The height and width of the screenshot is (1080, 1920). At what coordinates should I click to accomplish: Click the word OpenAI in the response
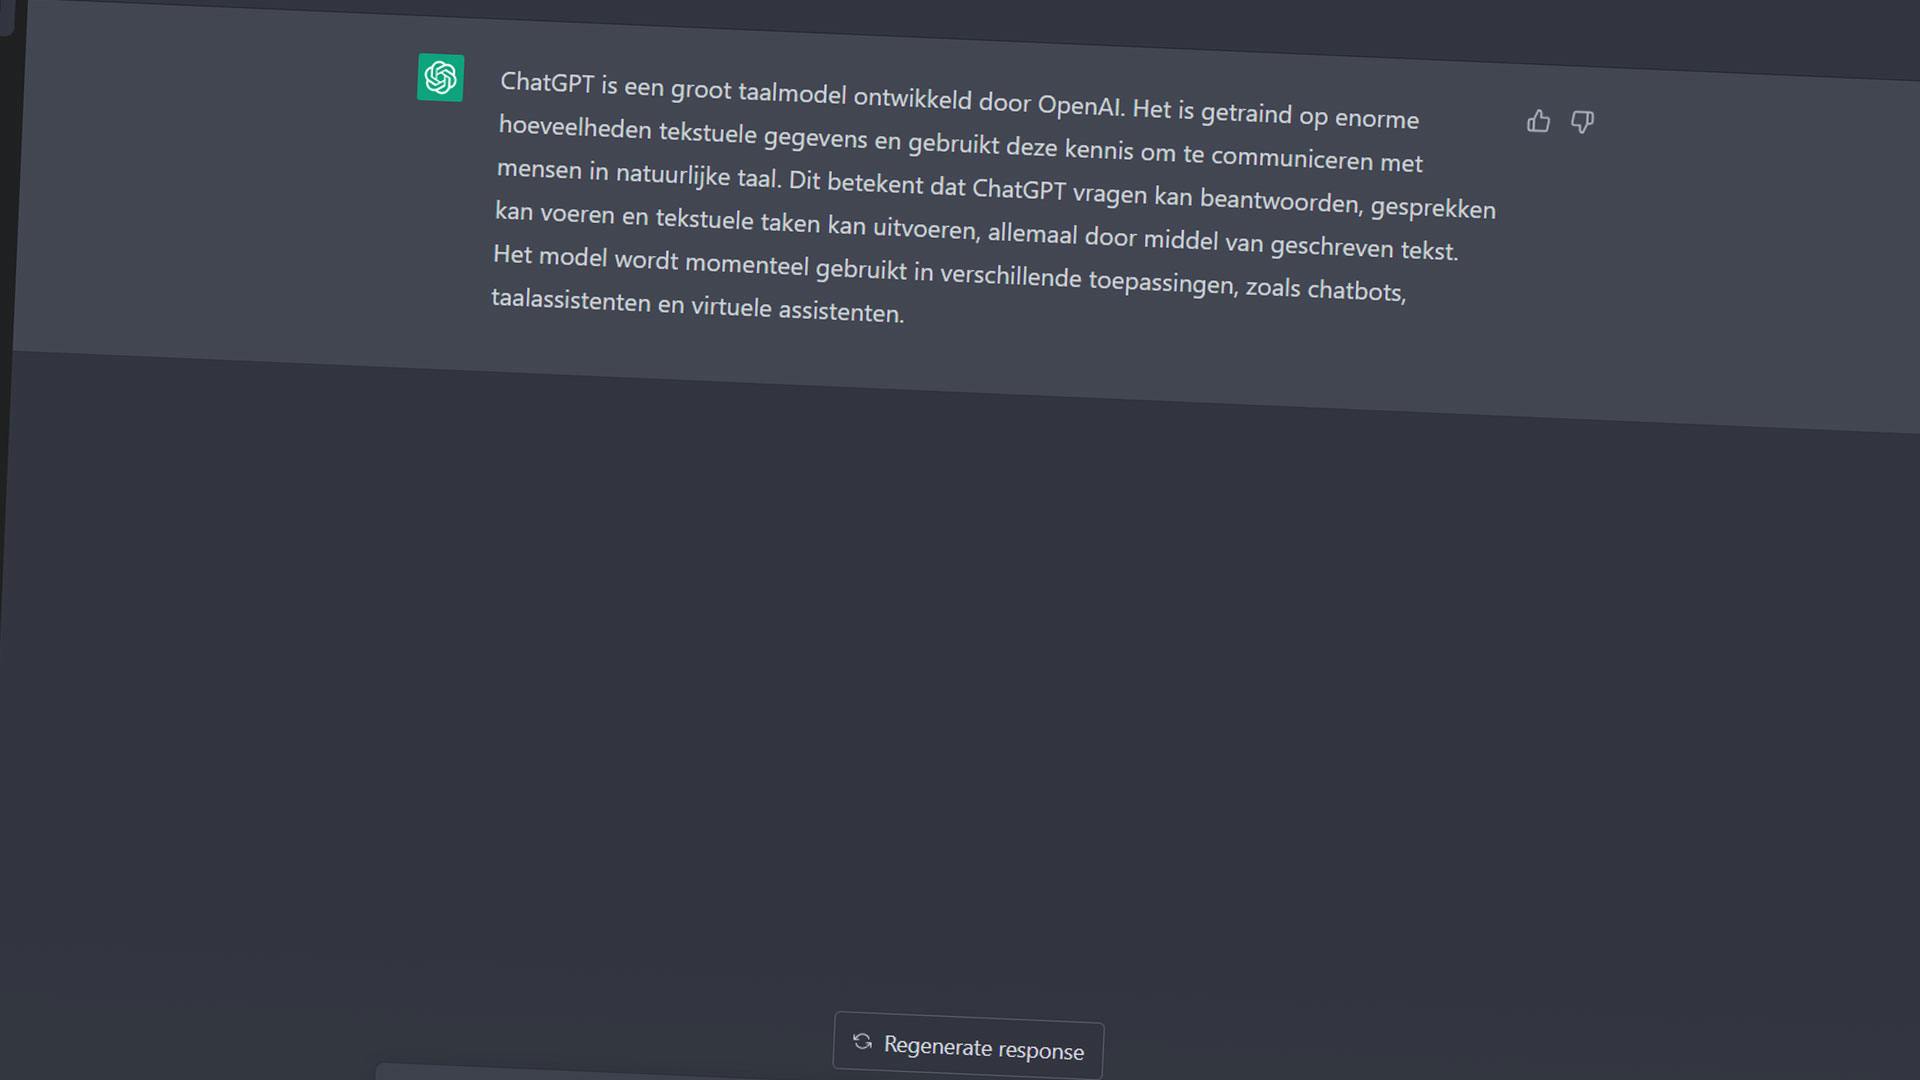click(x=1080, y=105)
